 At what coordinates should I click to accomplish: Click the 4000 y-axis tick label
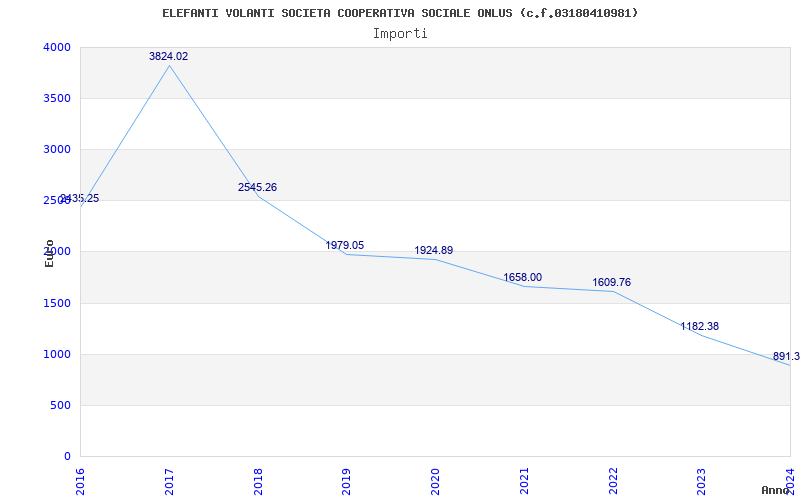(57, 47)
